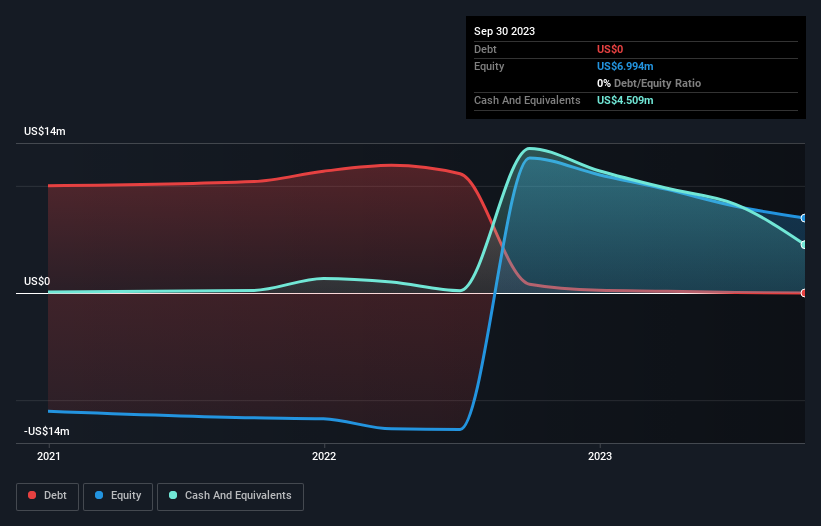Click the Debt label in tooltip

485,49
